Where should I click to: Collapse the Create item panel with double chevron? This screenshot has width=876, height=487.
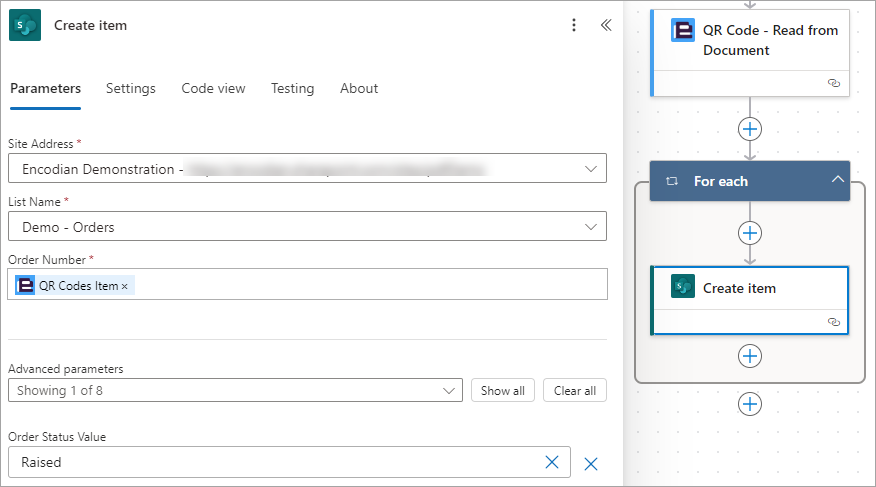point(606,25)
